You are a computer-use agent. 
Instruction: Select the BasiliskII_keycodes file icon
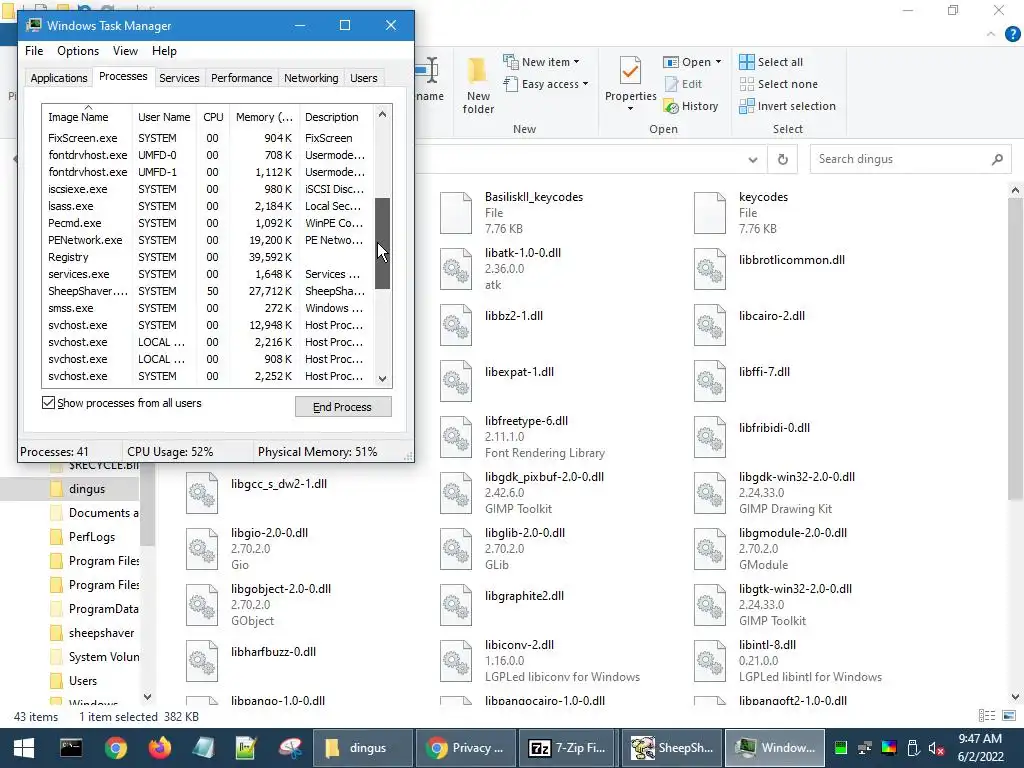[x=456, y=212]
